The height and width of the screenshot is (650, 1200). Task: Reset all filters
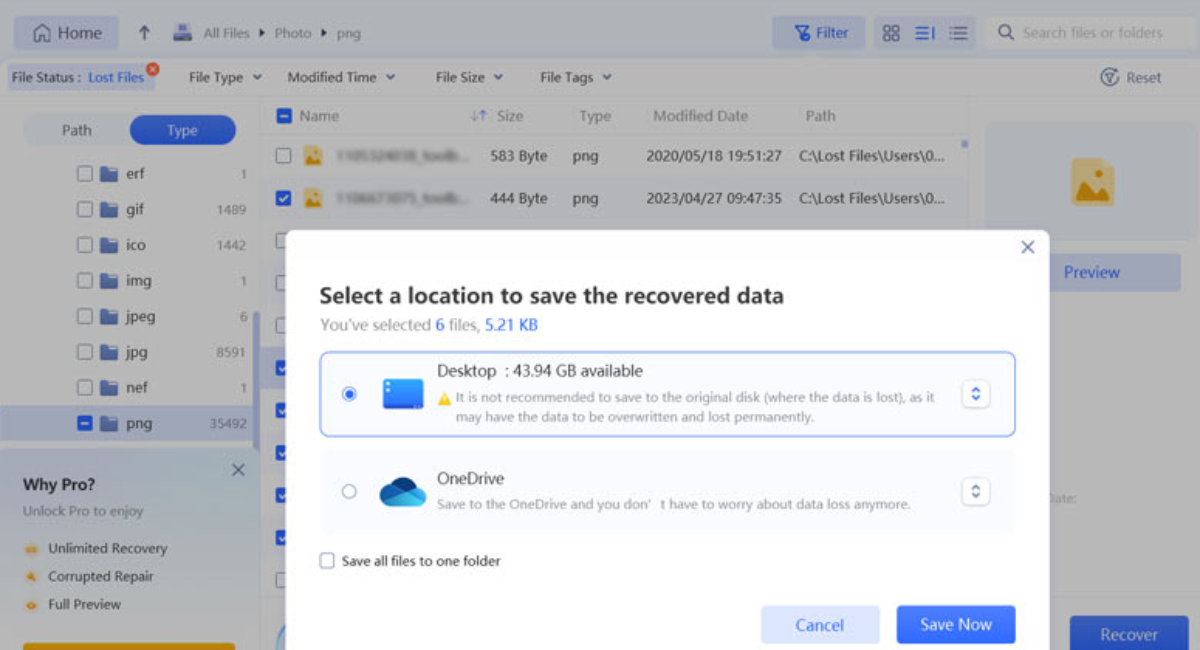coord(1131,77)
